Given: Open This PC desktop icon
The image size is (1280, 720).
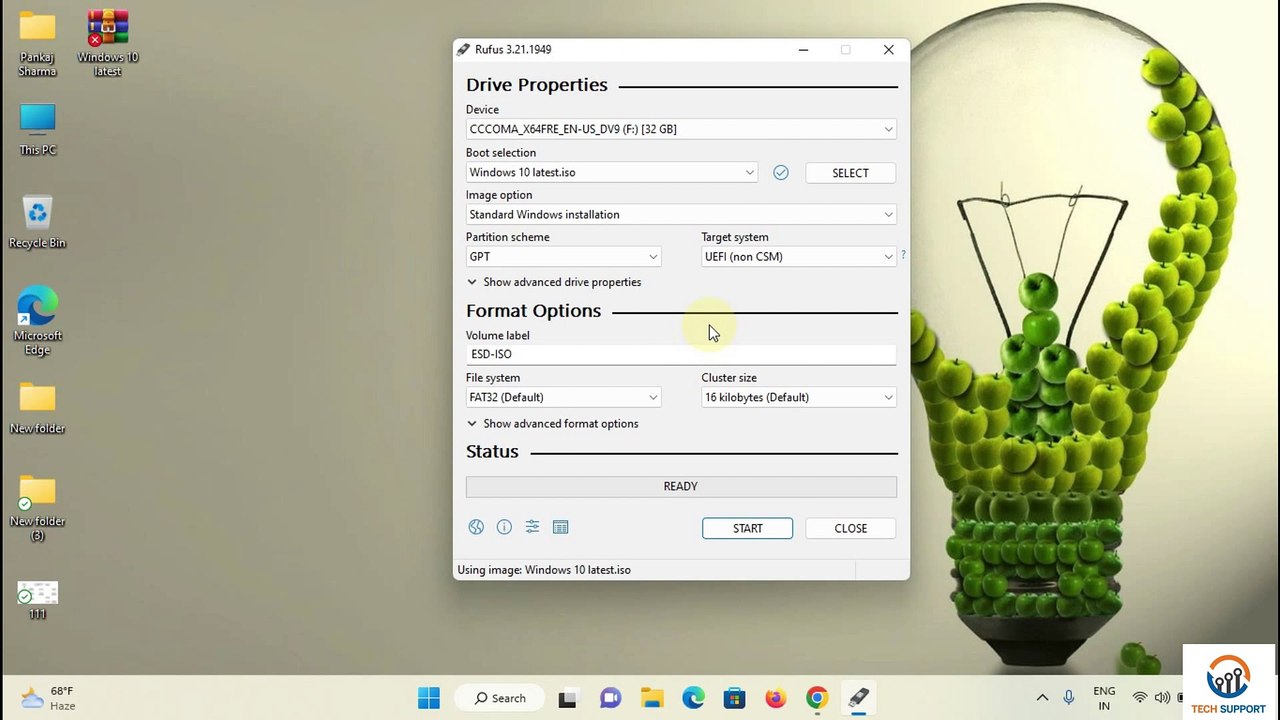Looking at the screenshot, I should (x=37, y=129).
